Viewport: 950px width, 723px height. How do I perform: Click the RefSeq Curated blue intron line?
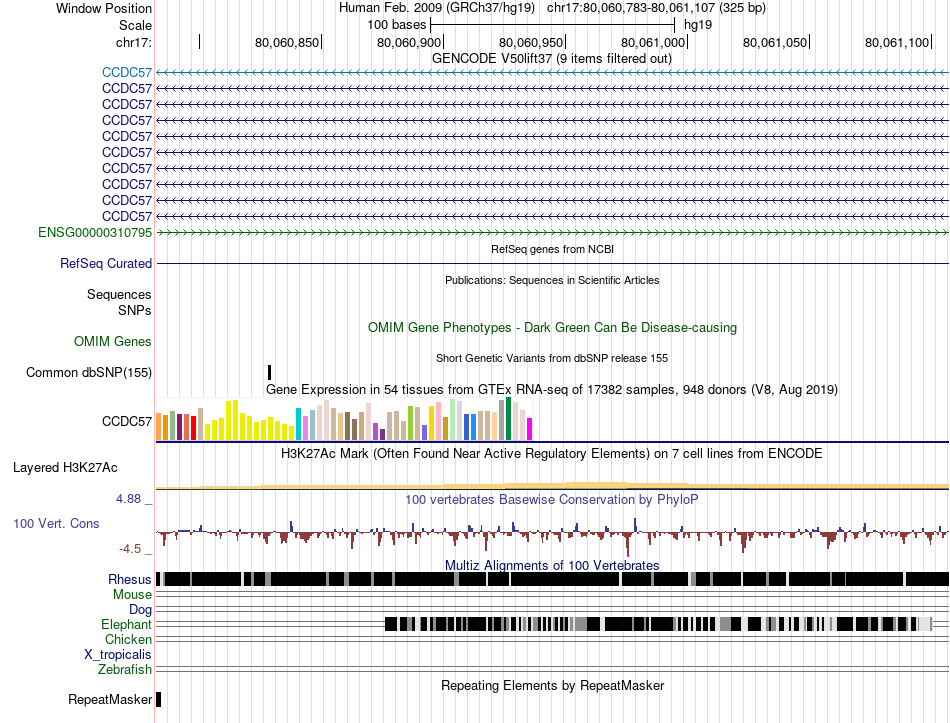point(552,264)
